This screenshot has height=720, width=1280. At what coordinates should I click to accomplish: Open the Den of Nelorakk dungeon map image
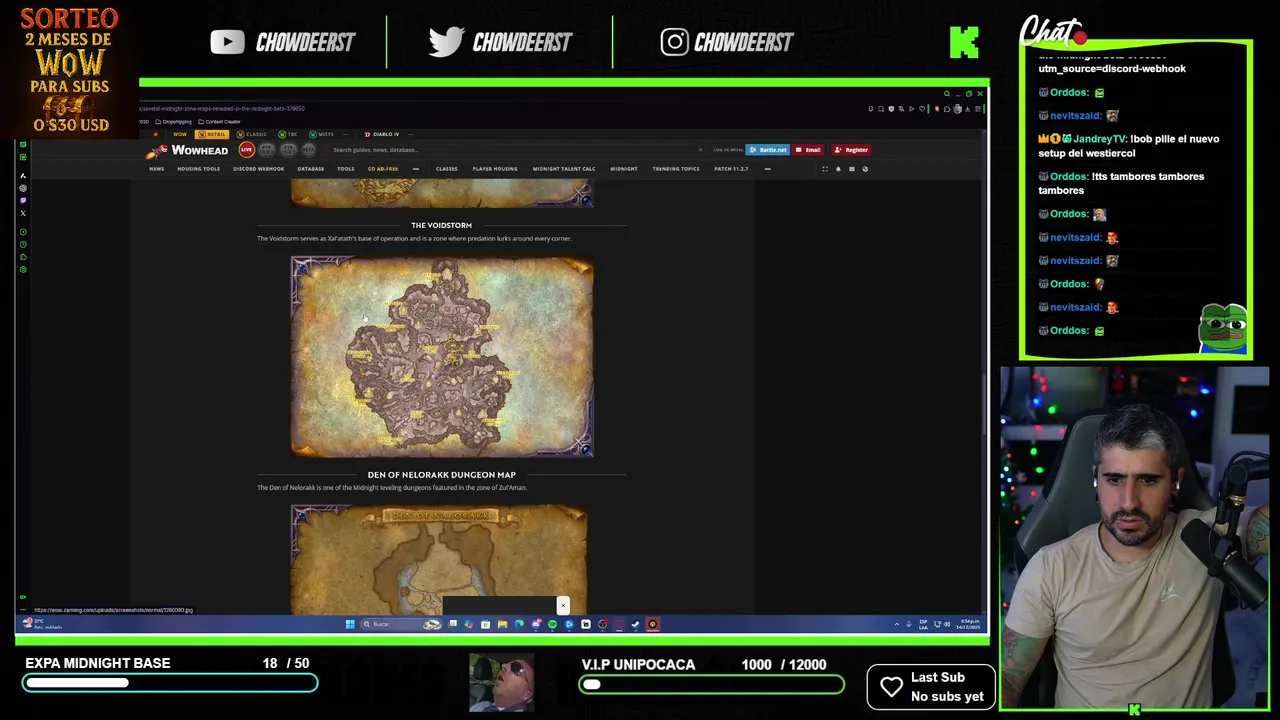[x=440, y=558]
